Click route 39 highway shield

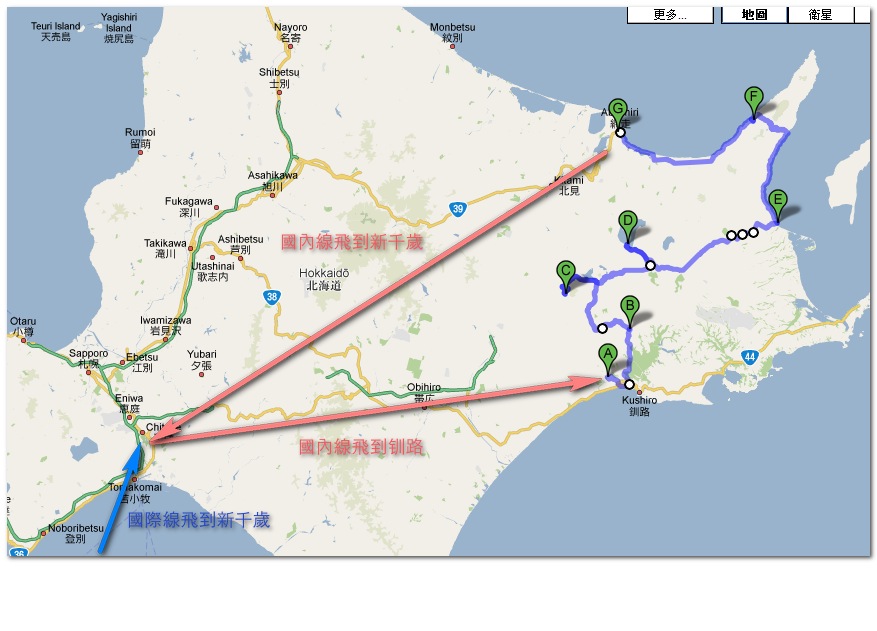(x=458, y=209)
